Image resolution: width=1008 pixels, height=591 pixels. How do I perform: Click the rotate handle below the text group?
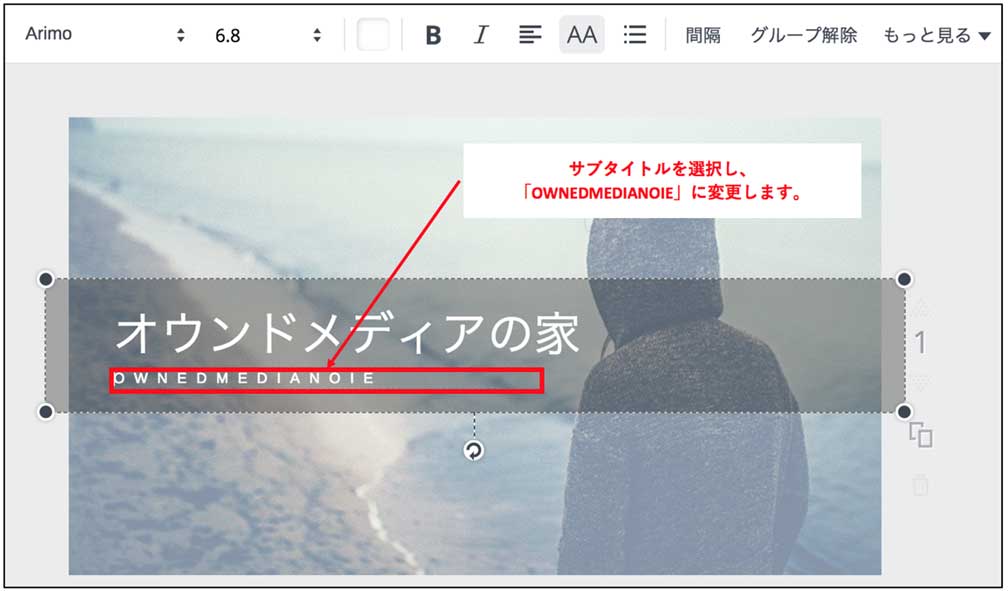tap(474, 451)
